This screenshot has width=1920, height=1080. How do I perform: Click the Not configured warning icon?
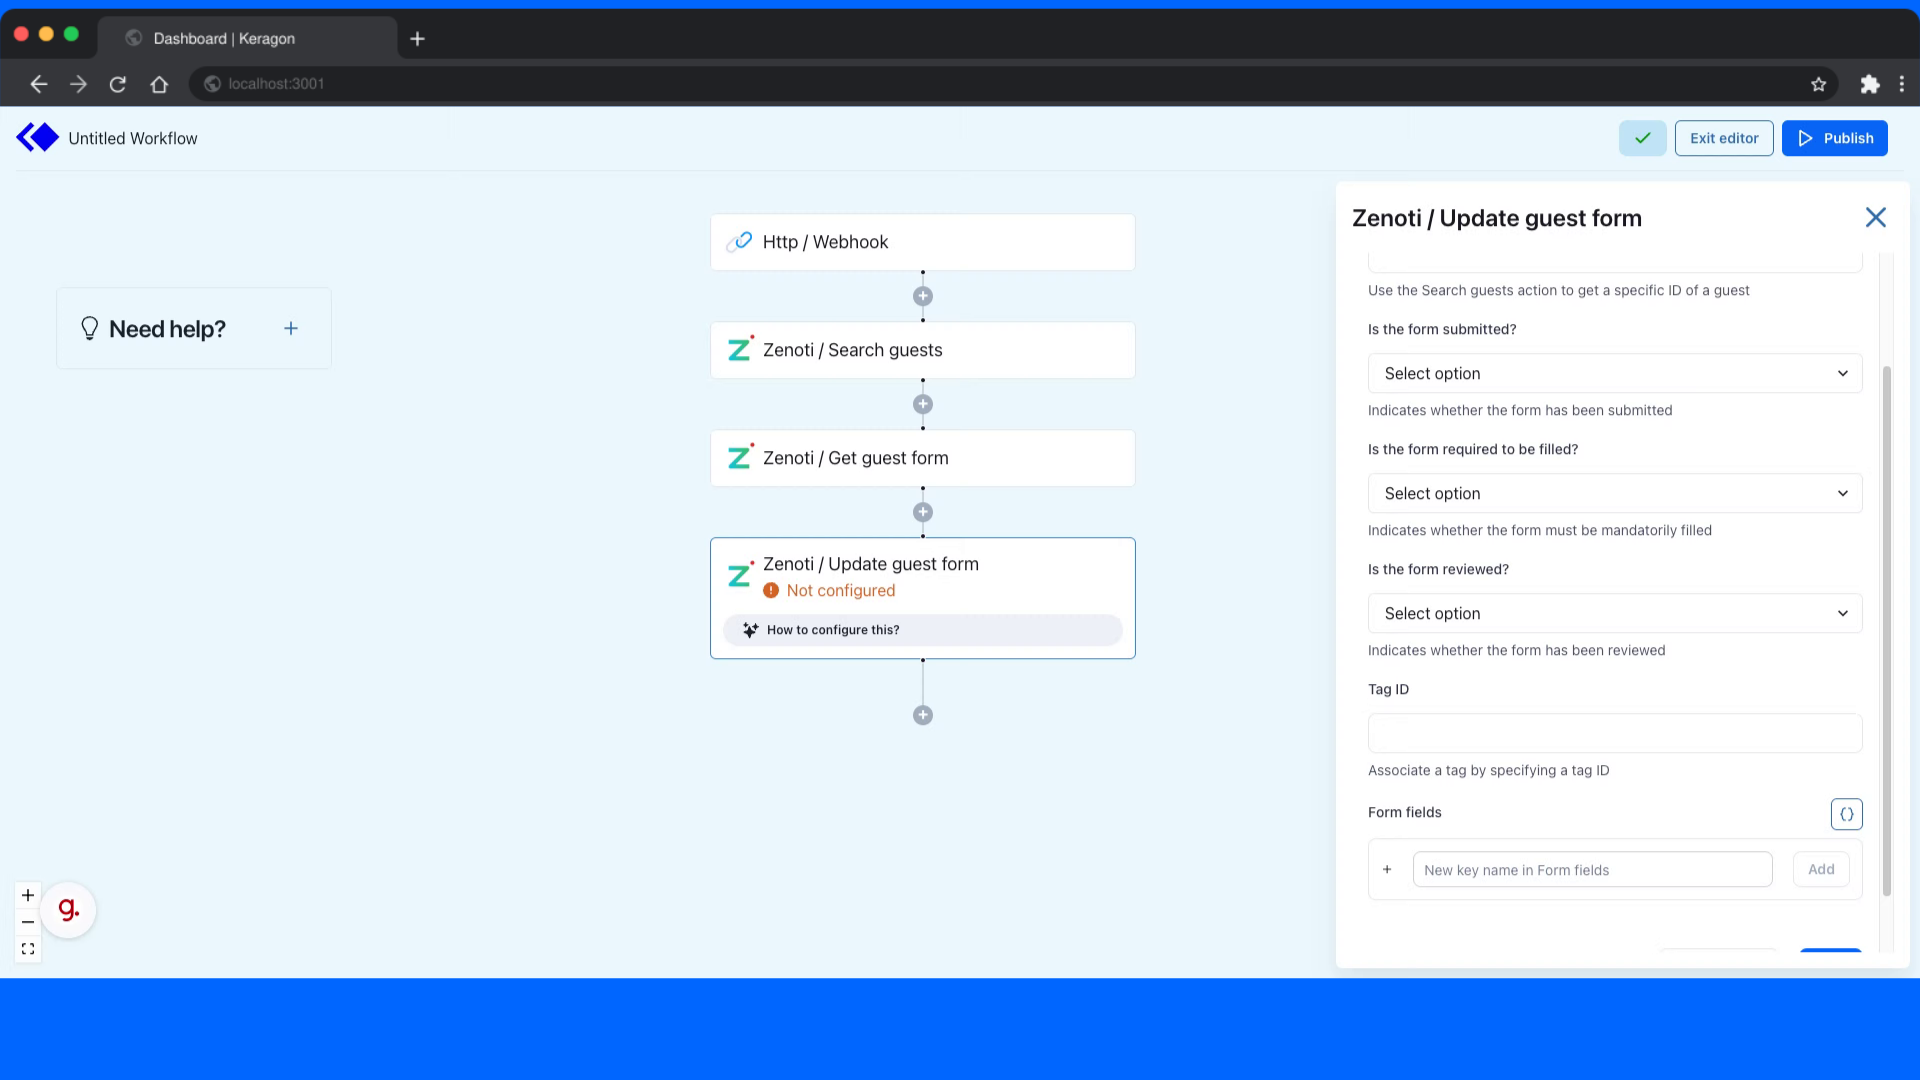(771, 591)
